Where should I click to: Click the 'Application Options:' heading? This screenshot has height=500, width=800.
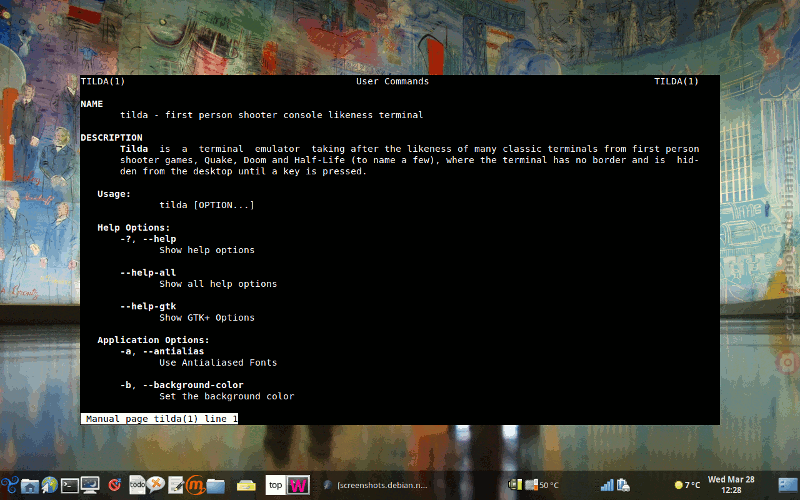pos(153,340)
